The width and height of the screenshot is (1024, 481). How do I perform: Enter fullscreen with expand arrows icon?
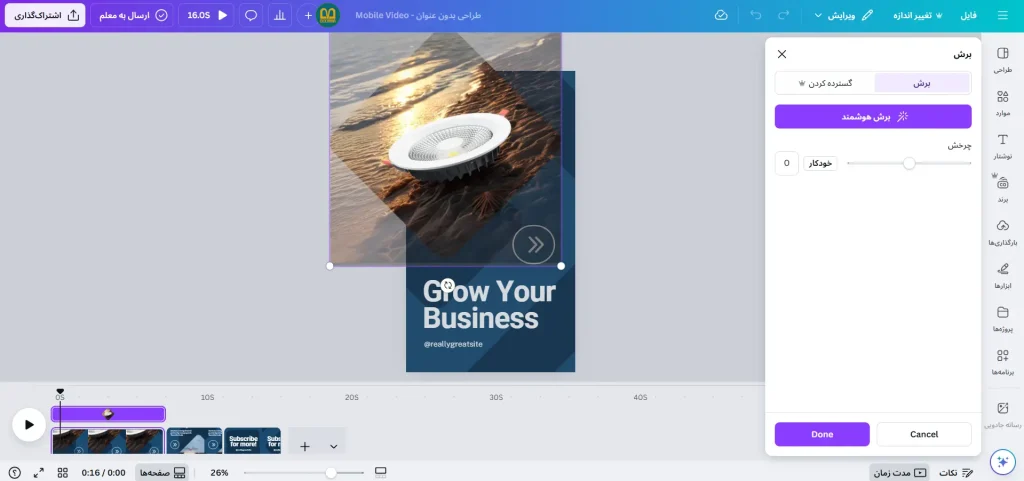point(39,473)
